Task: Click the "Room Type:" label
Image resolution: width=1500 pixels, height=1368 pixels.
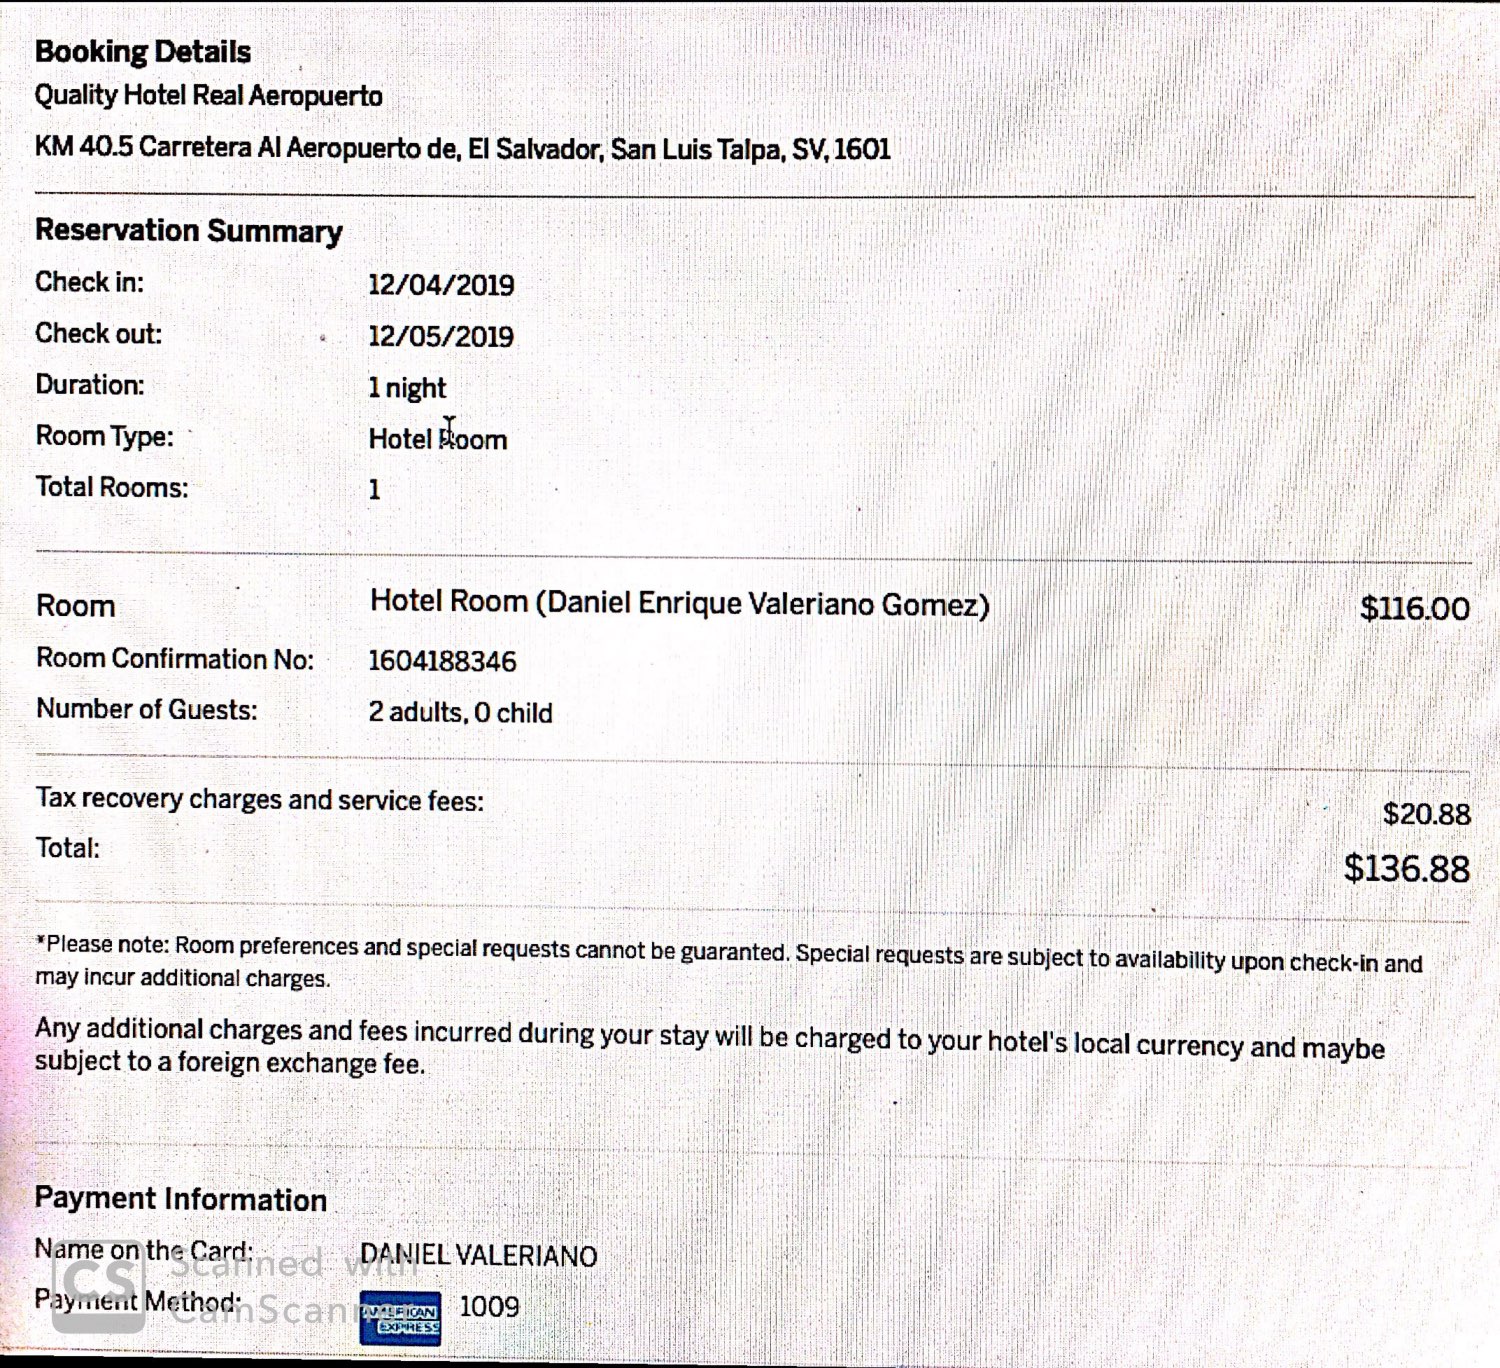Action: coord(105,436)
